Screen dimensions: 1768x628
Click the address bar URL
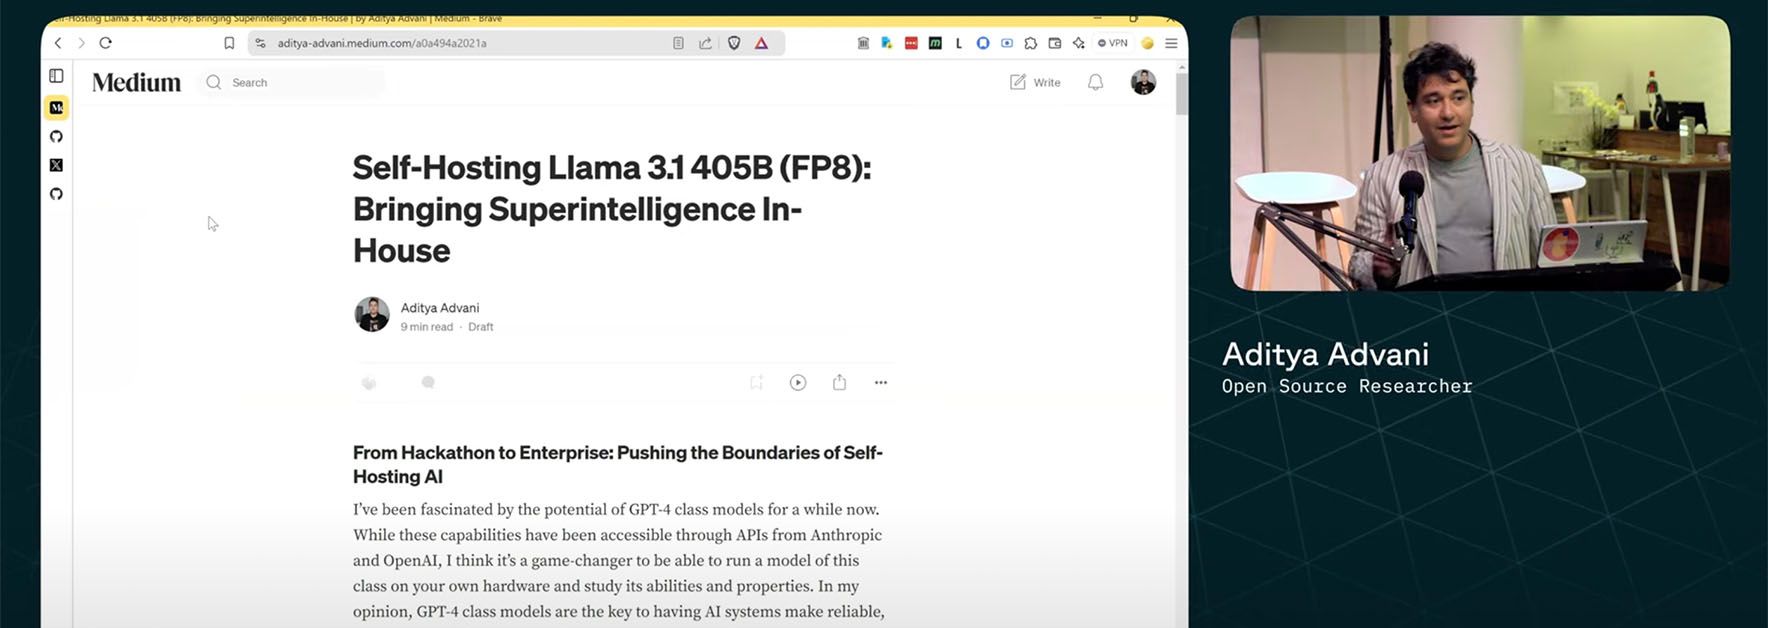point(382,43)
